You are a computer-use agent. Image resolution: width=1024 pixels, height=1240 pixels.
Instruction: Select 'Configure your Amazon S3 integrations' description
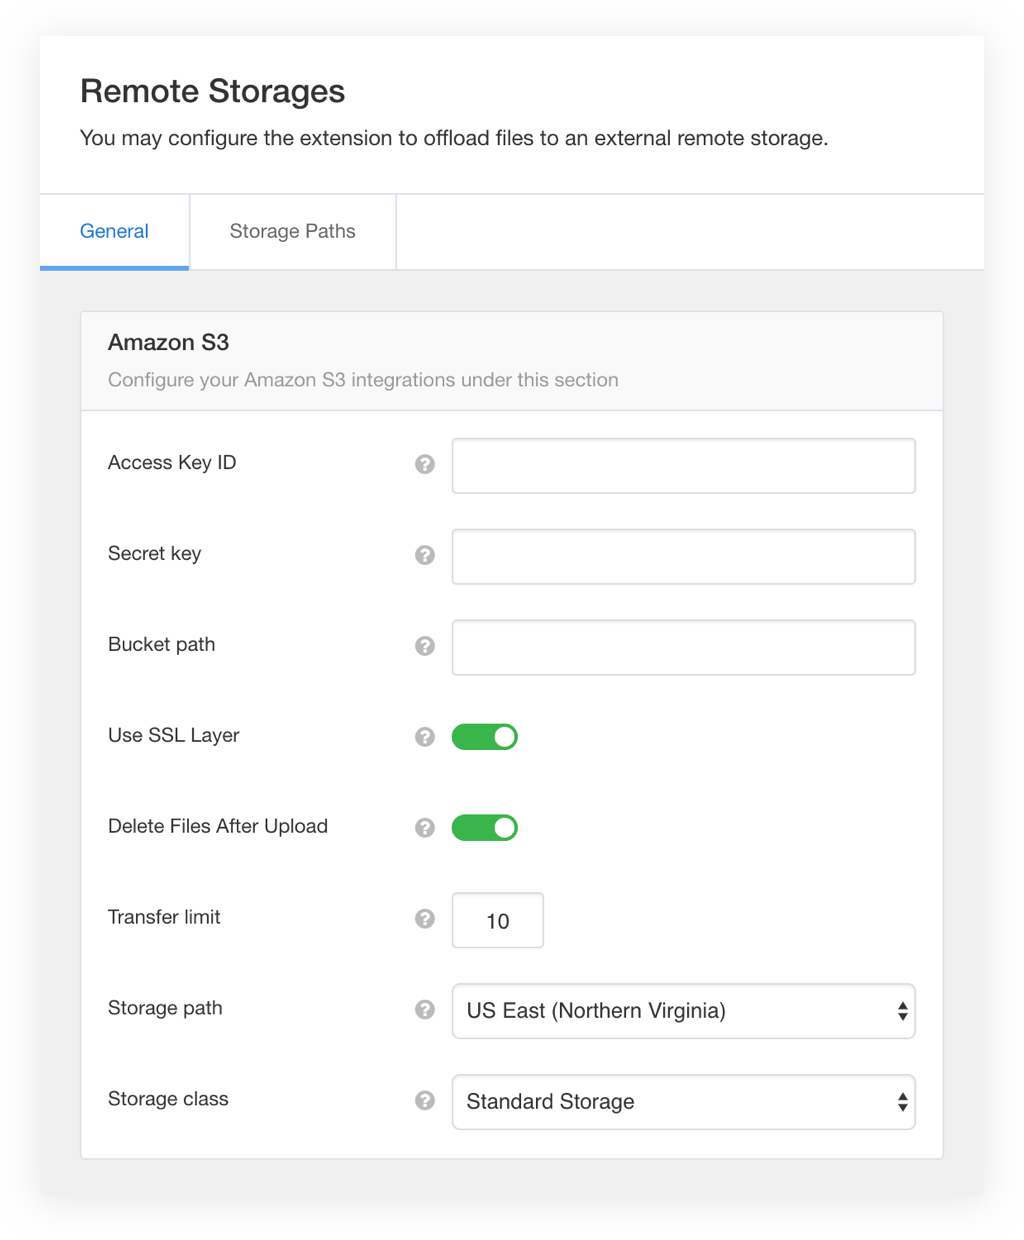[x=363, y=380]
